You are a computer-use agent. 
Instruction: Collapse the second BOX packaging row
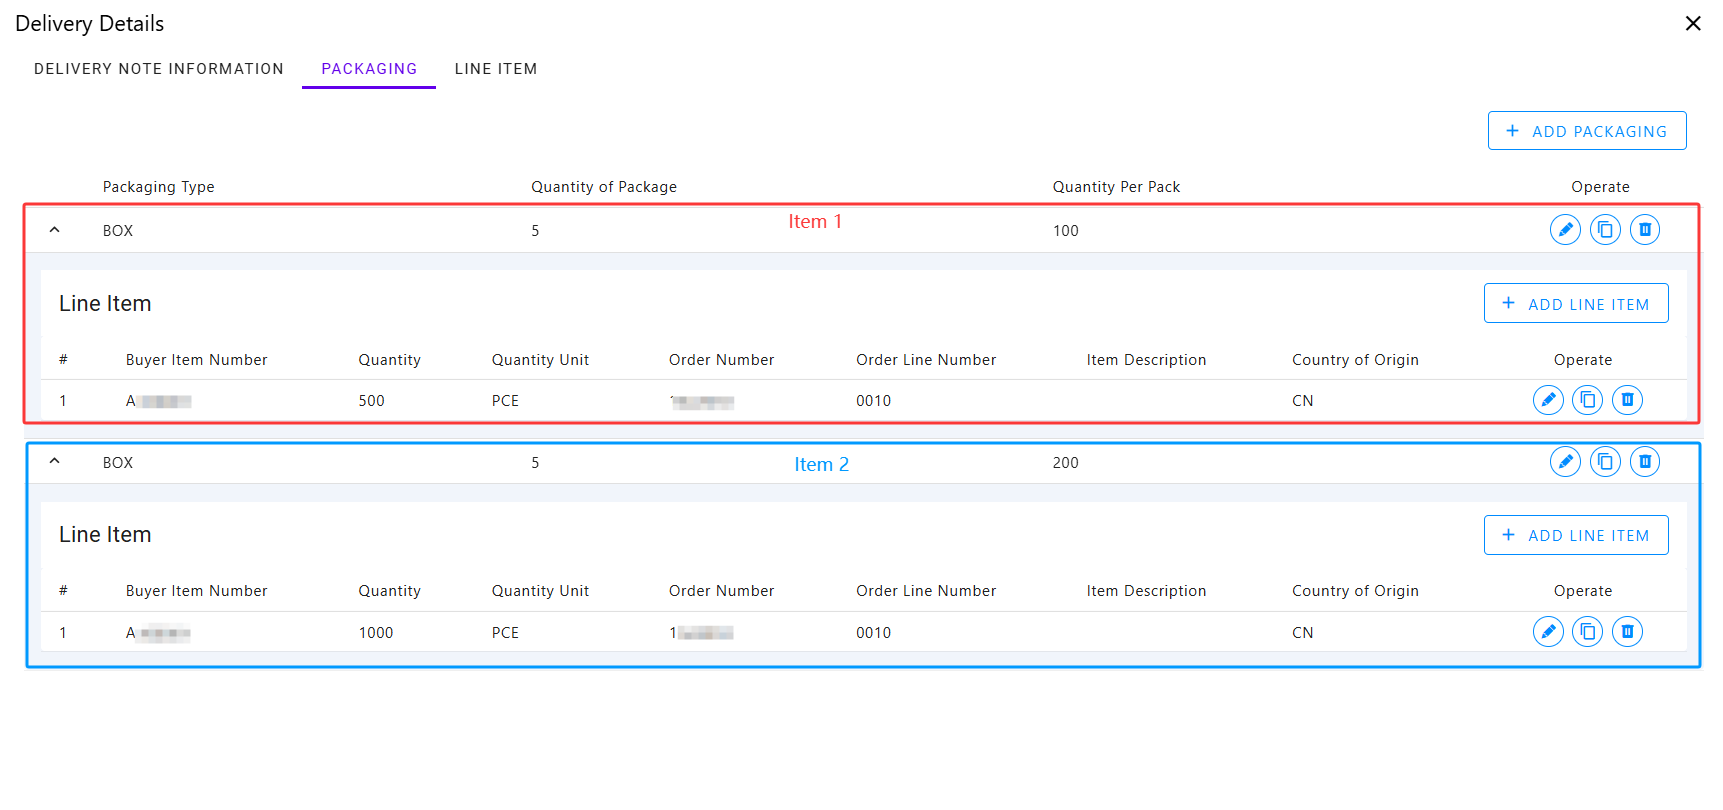[55, 462]
